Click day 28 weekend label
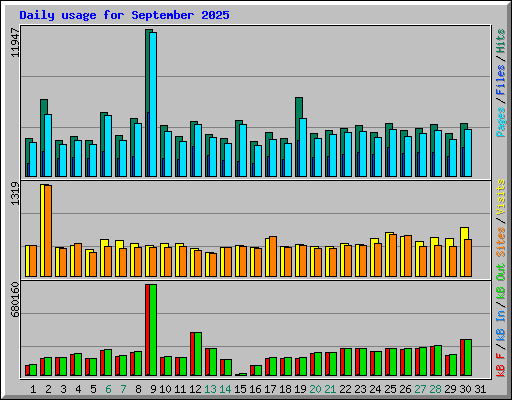This screenshot has width=512, height=400. point(435,389)
